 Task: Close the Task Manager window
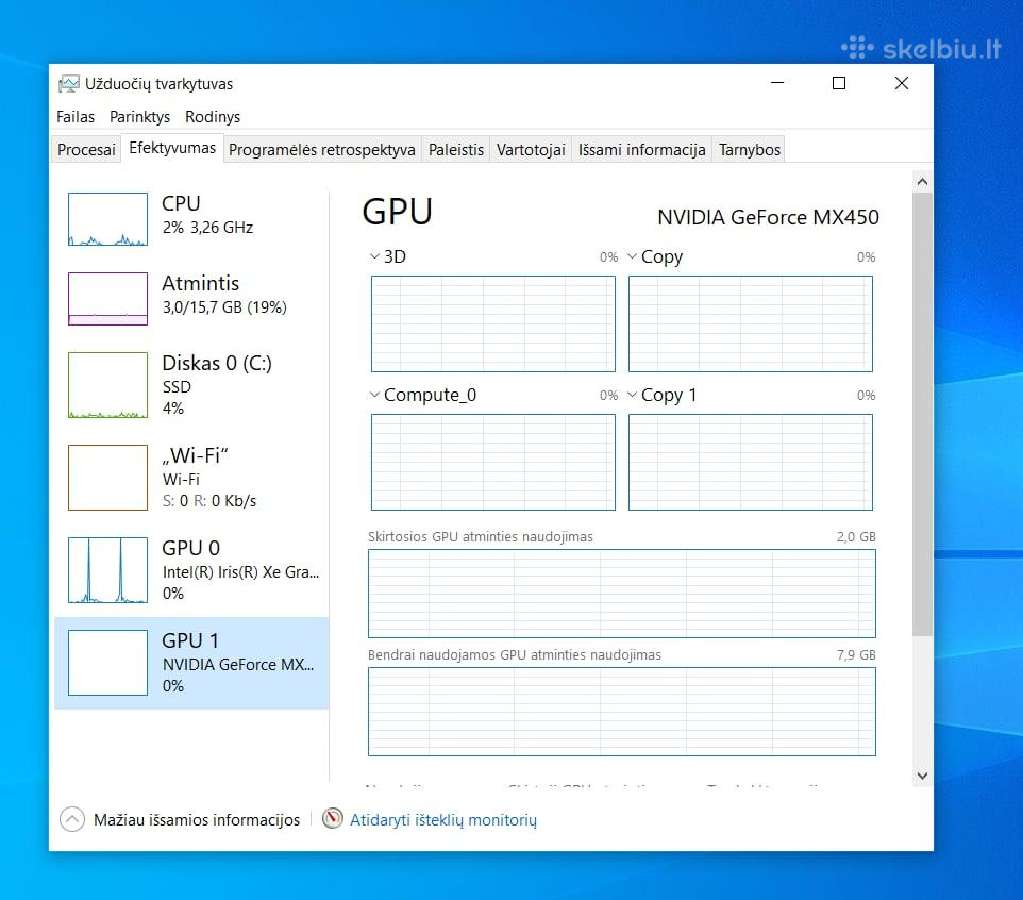pyautogui.click(x=901, y=83)
